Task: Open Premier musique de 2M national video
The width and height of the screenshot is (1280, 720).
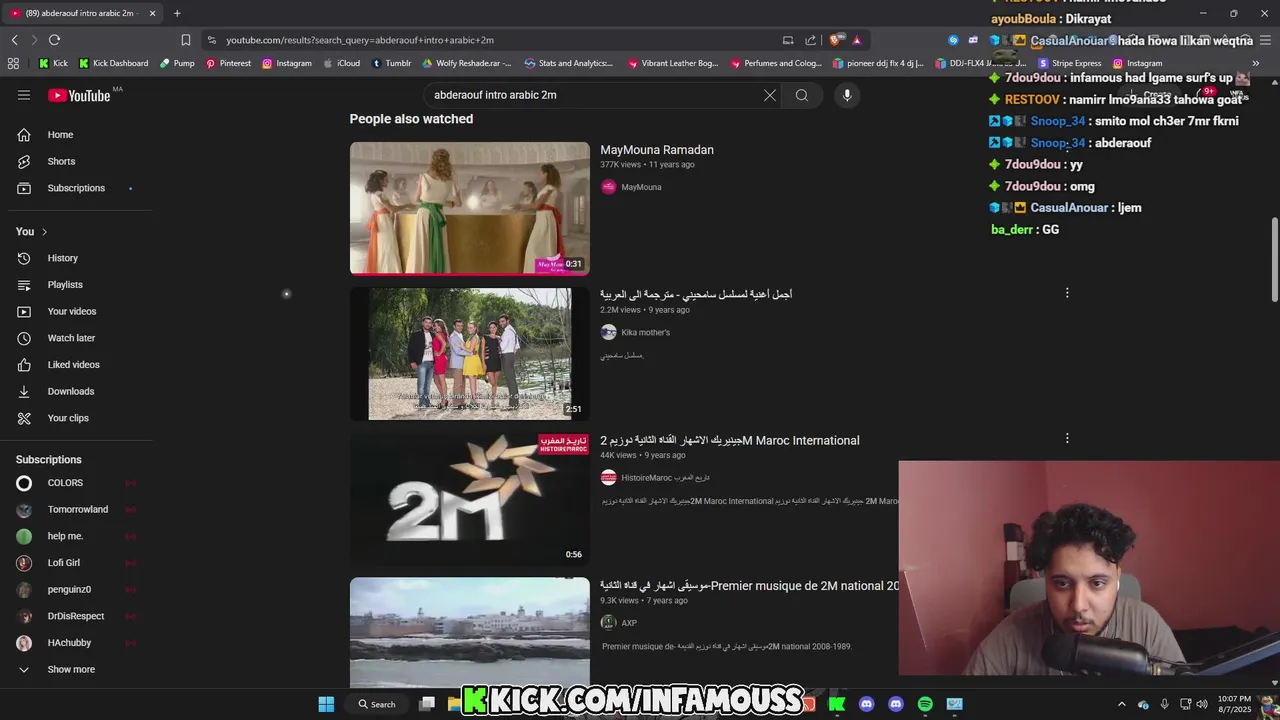Action: point(749,586)
